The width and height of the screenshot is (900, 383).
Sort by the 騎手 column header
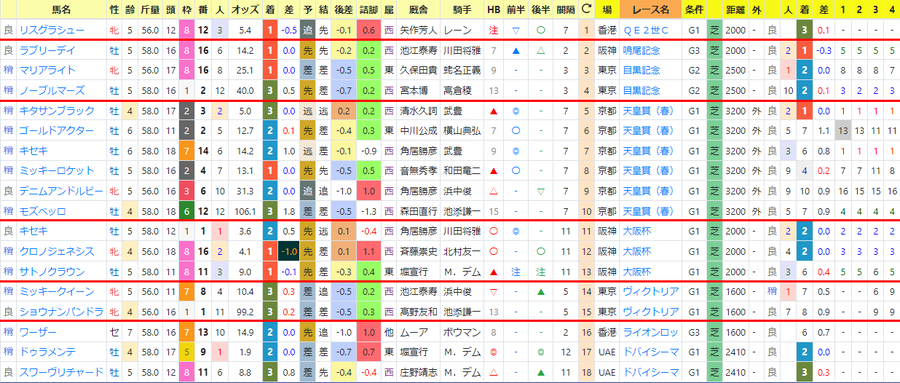(462, 10)
